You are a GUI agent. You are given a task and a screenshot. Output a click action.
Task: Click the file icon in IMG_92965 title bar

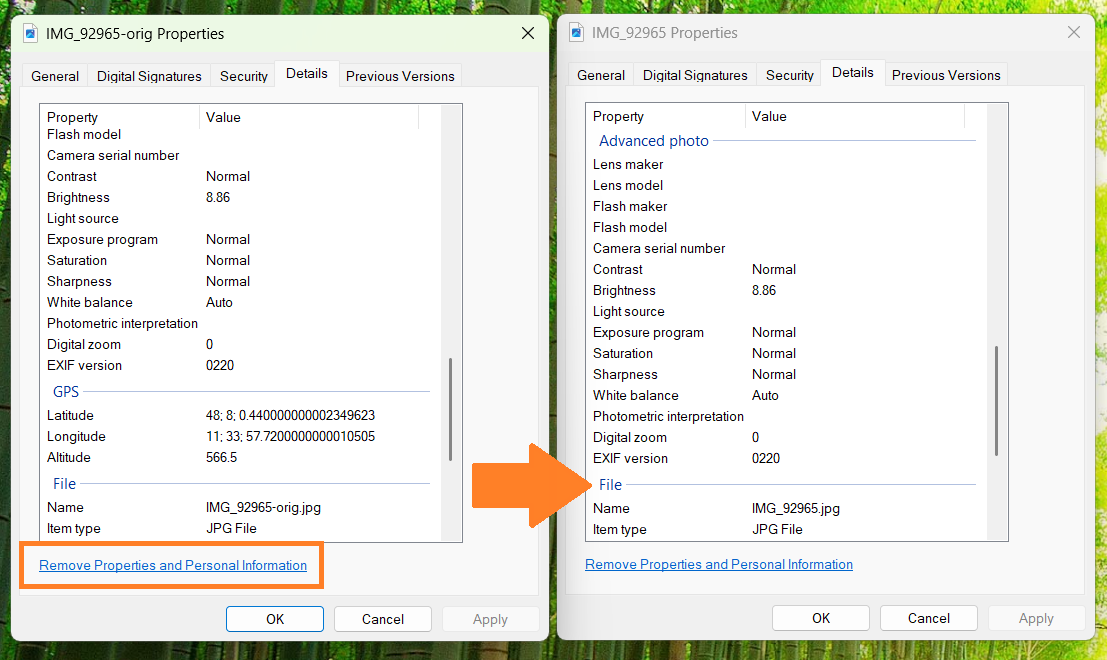pyautogui.click(x=575, y=32)
